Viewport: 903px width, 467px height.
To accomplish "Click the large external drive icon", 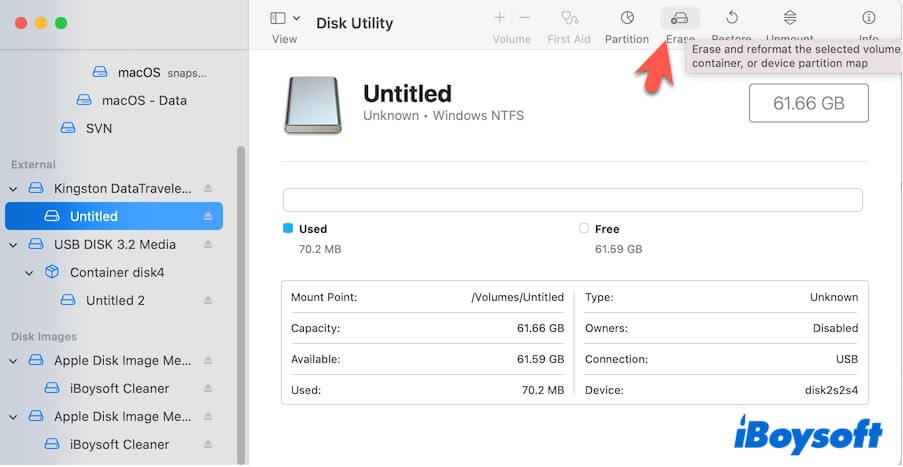I will coord(313,105).
